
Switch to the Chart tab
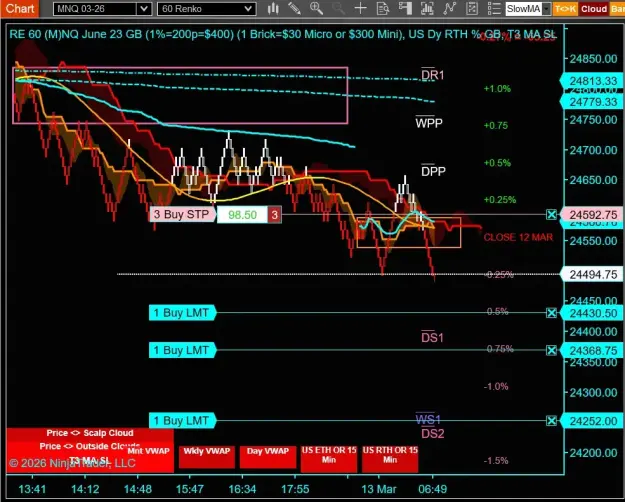pyautogui.click(x=20, y=8)
